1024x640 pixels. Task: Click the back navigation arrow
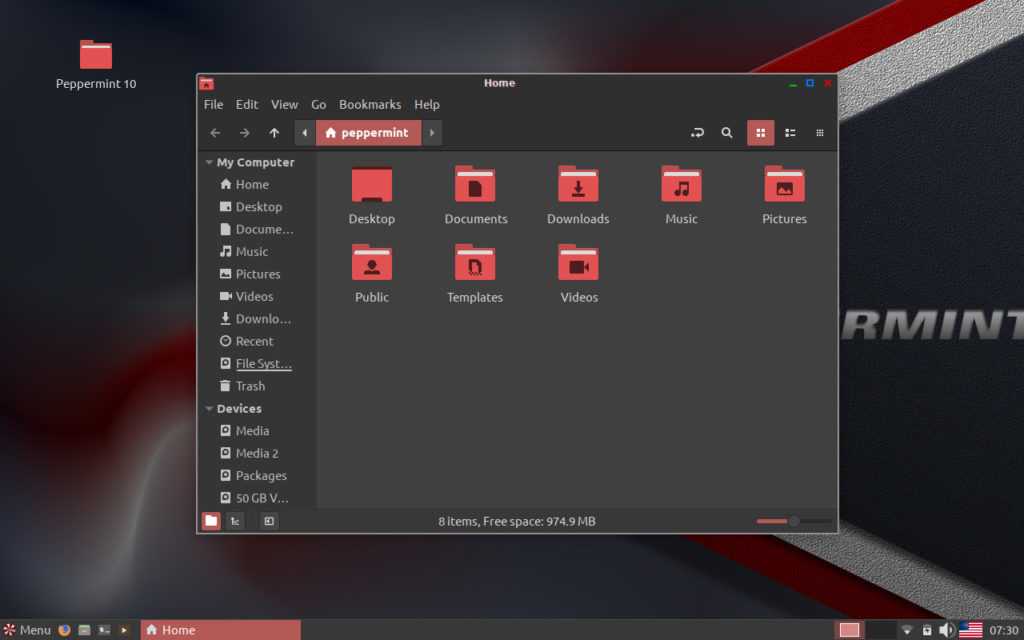tap(215, 133)
